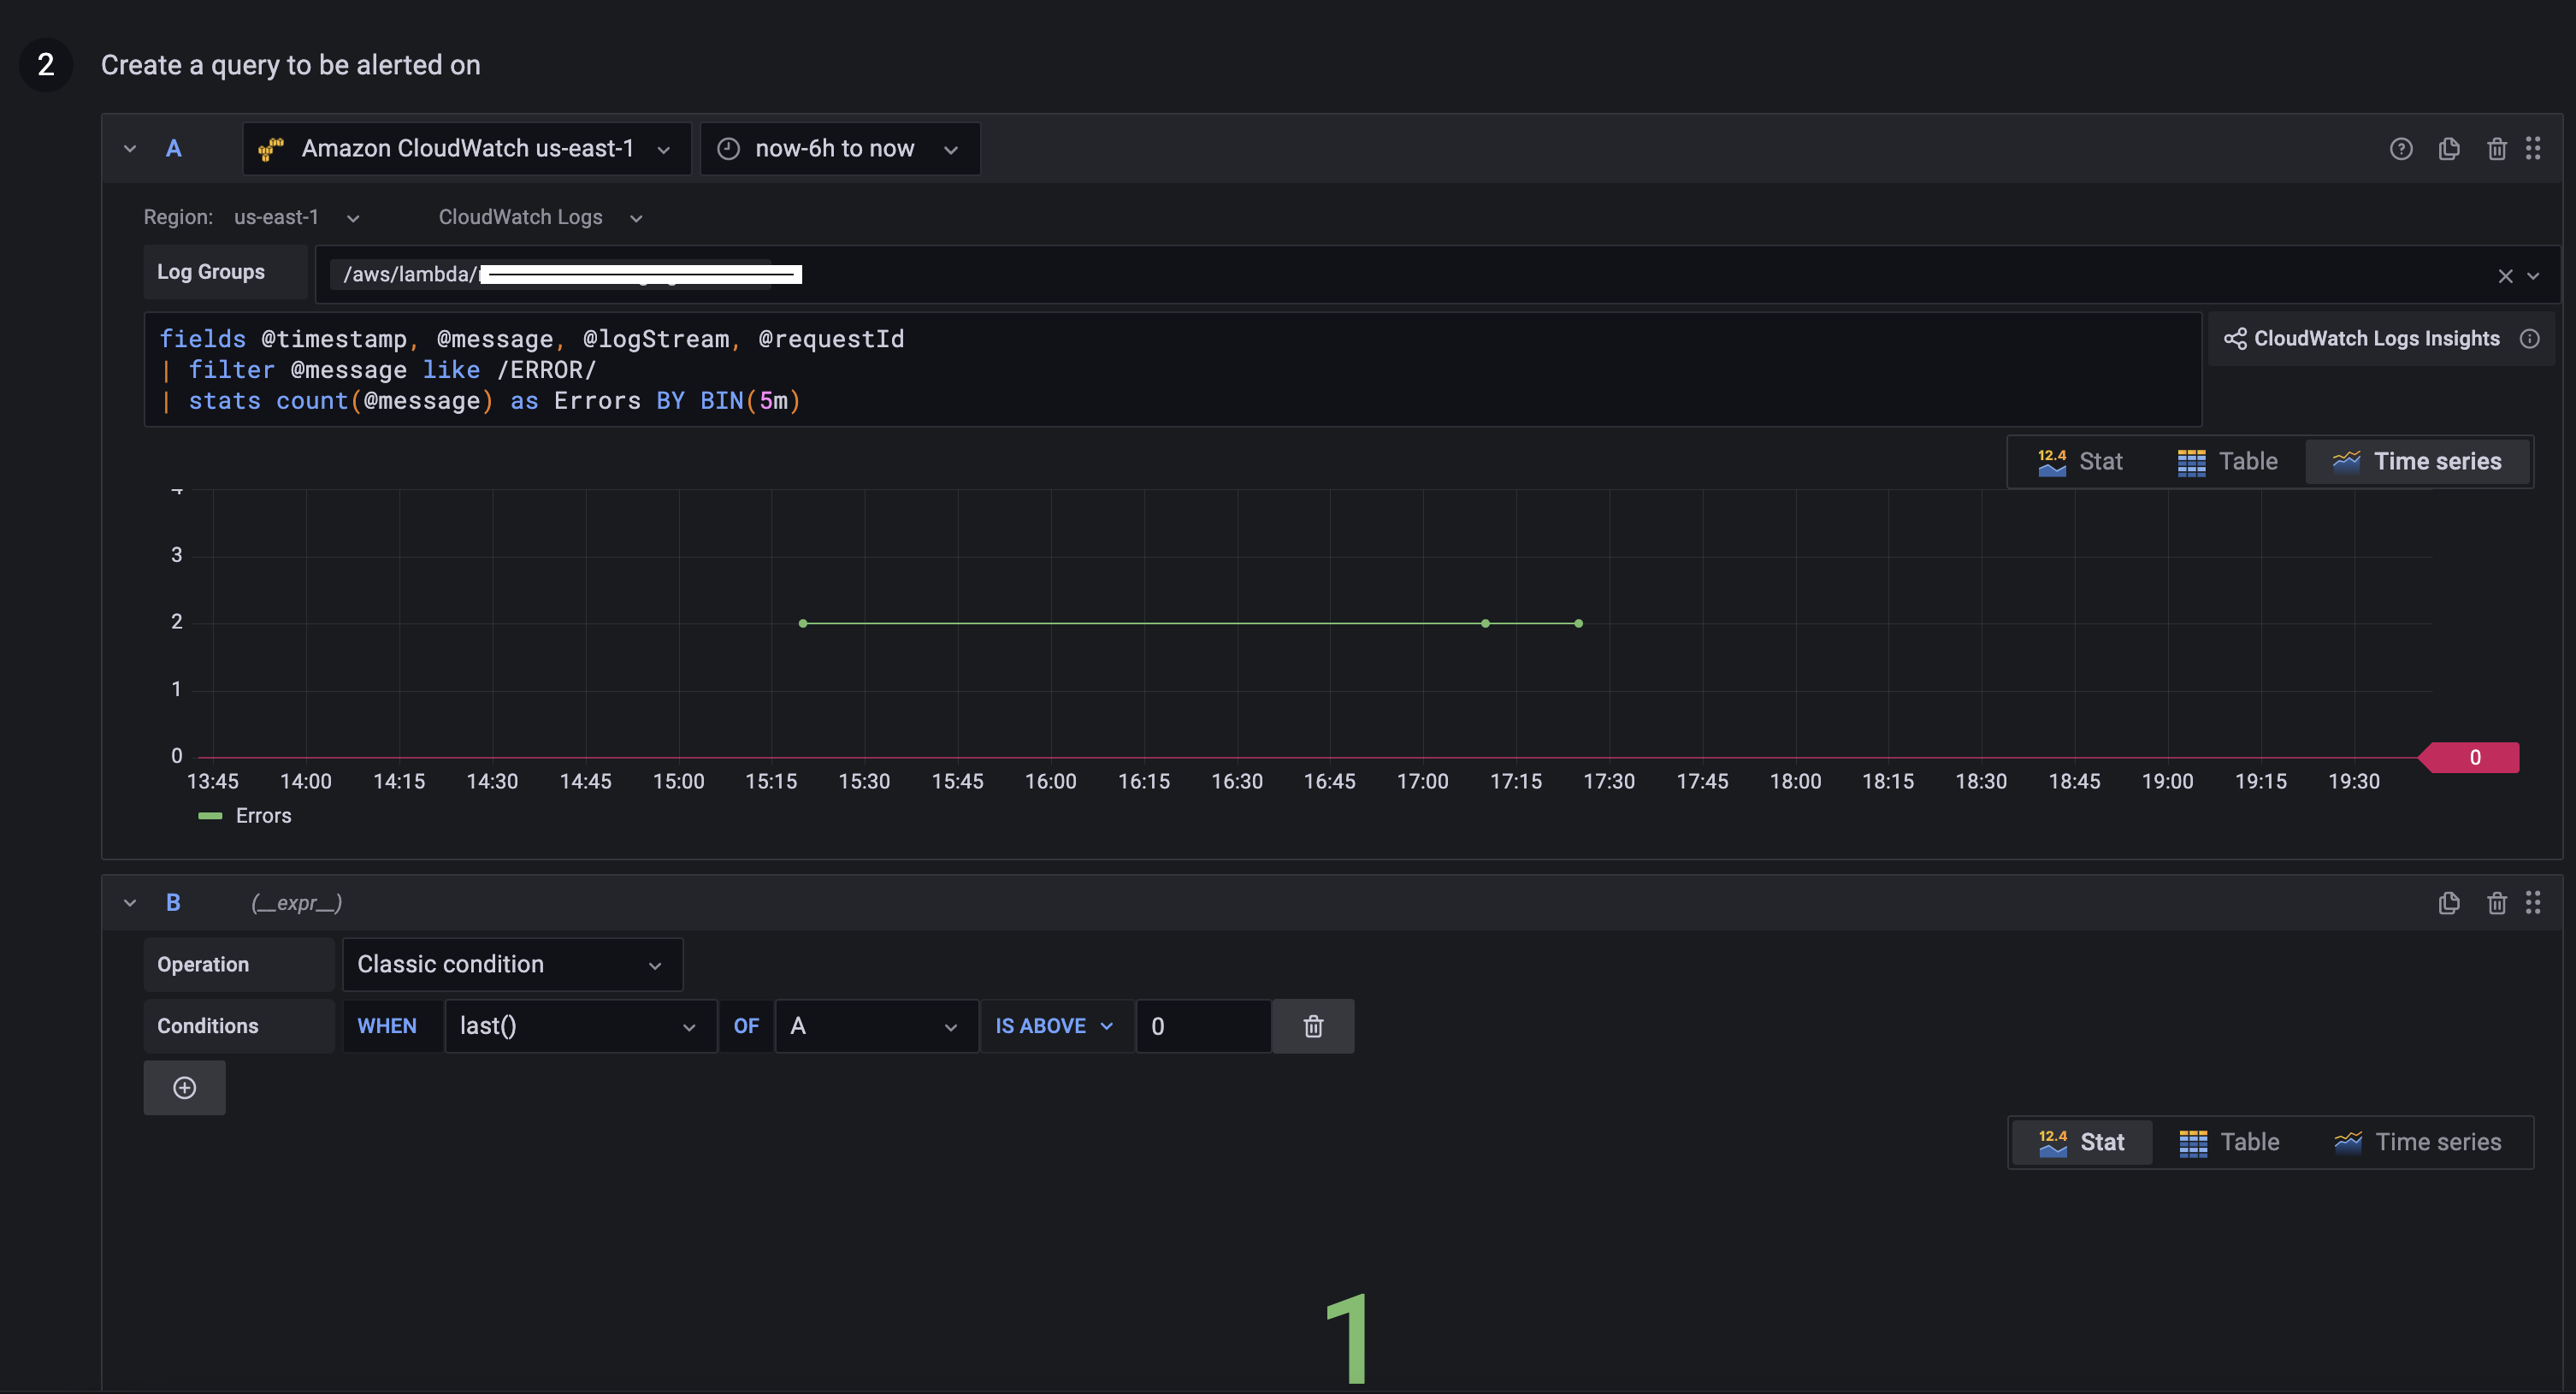Collapse query A row
The width and height of the screenshot is (2576, 1394).
130,149
